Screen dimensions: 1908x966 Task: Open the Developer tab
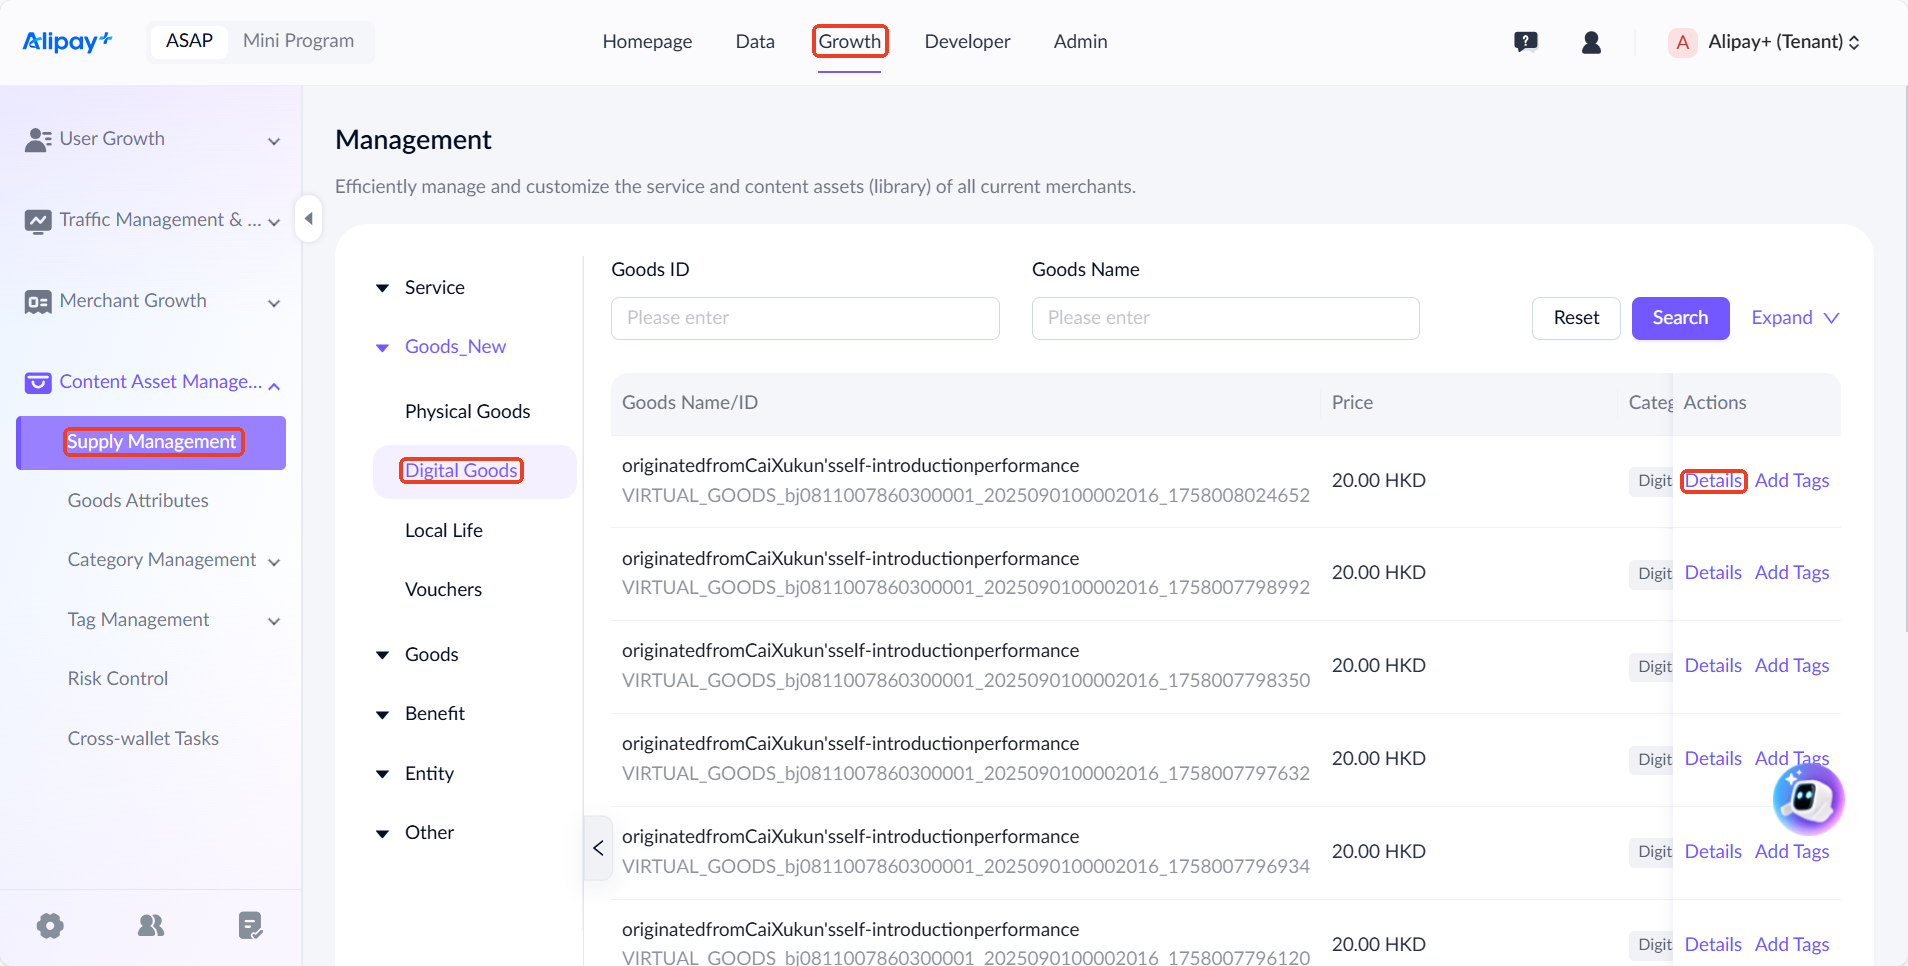[967, 42]
